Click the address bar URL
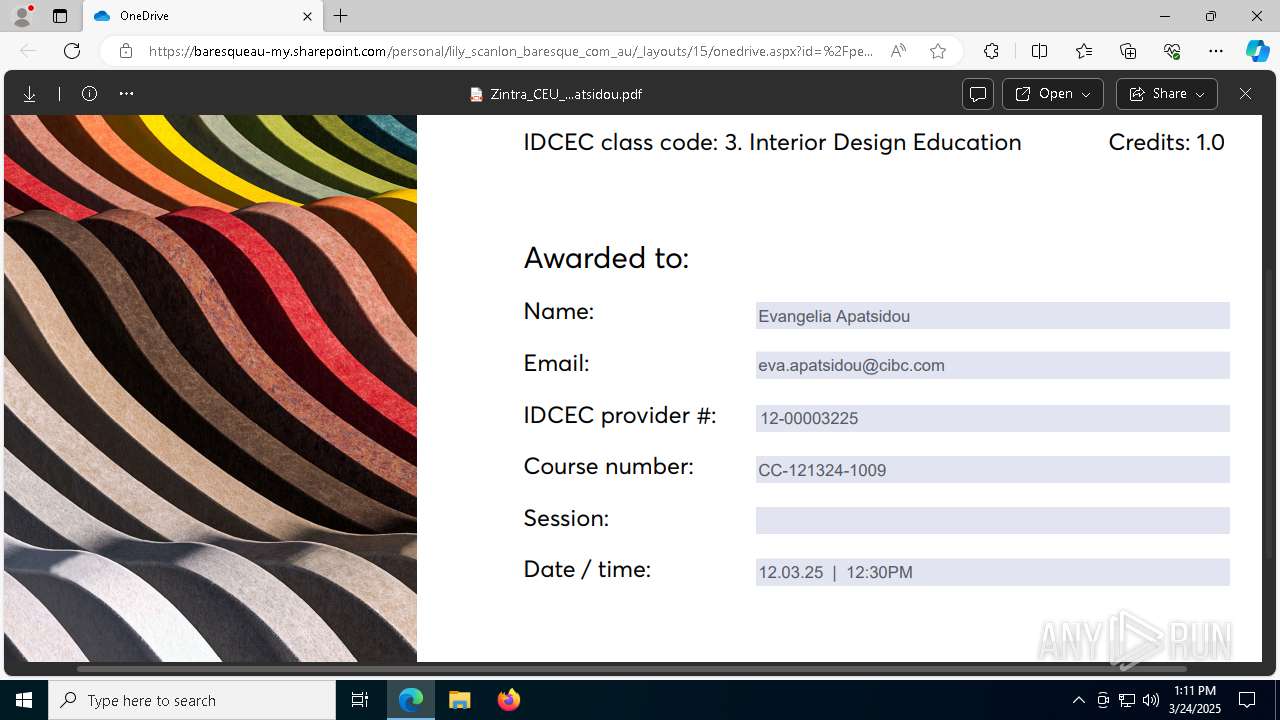This screenshot has height=720, width=1280. pos(510,51)
